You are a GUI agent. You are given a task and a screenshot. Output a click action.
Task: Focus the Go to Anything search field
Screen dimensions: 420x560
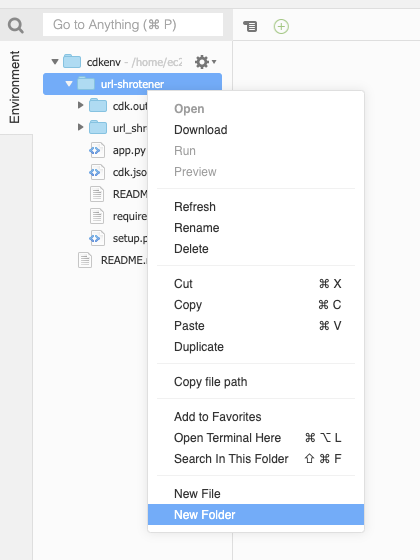(133, 25)
